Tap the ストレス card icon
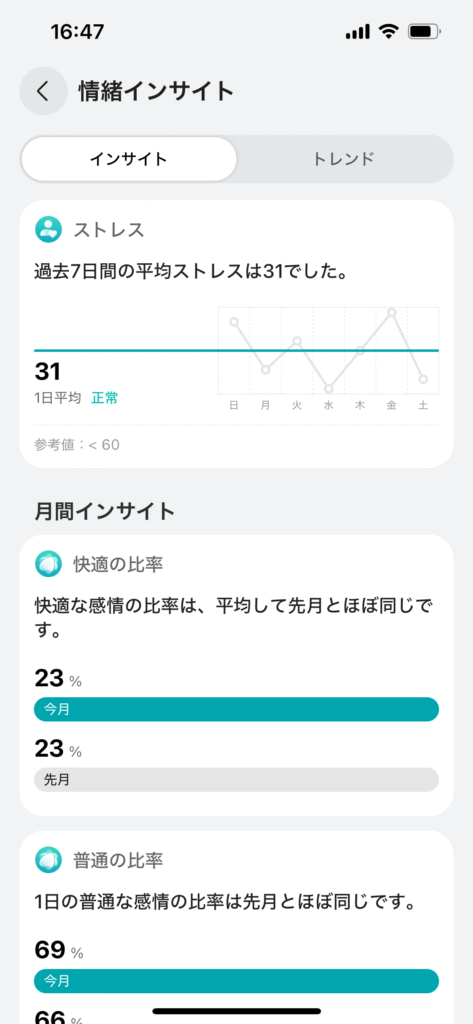 coord(48,230)
